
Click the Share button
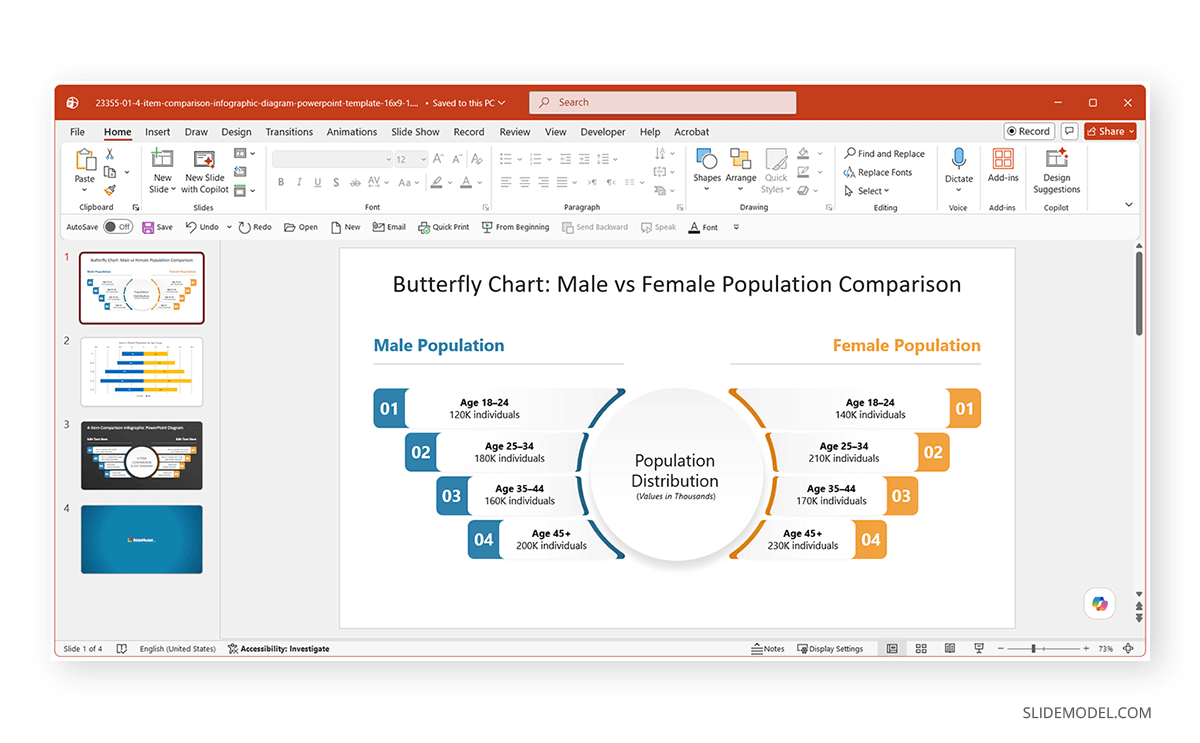point(1110,131)
